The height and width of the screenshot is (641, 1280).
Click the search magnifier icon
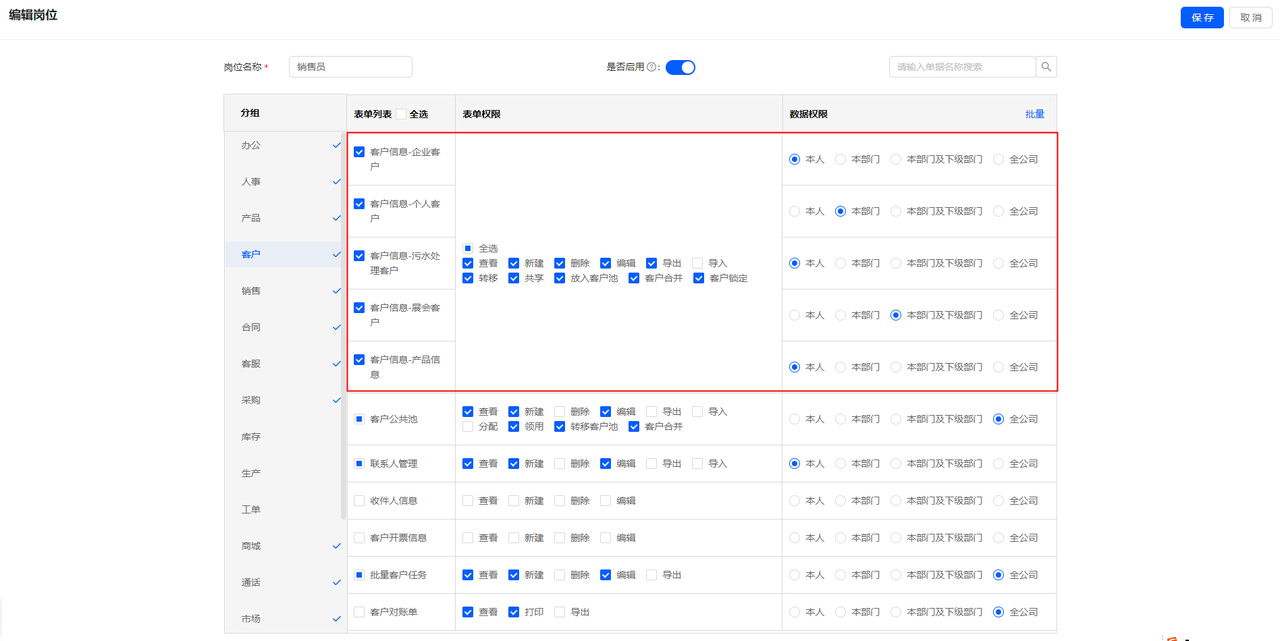pyautogui.click(x=1046, y=67)
